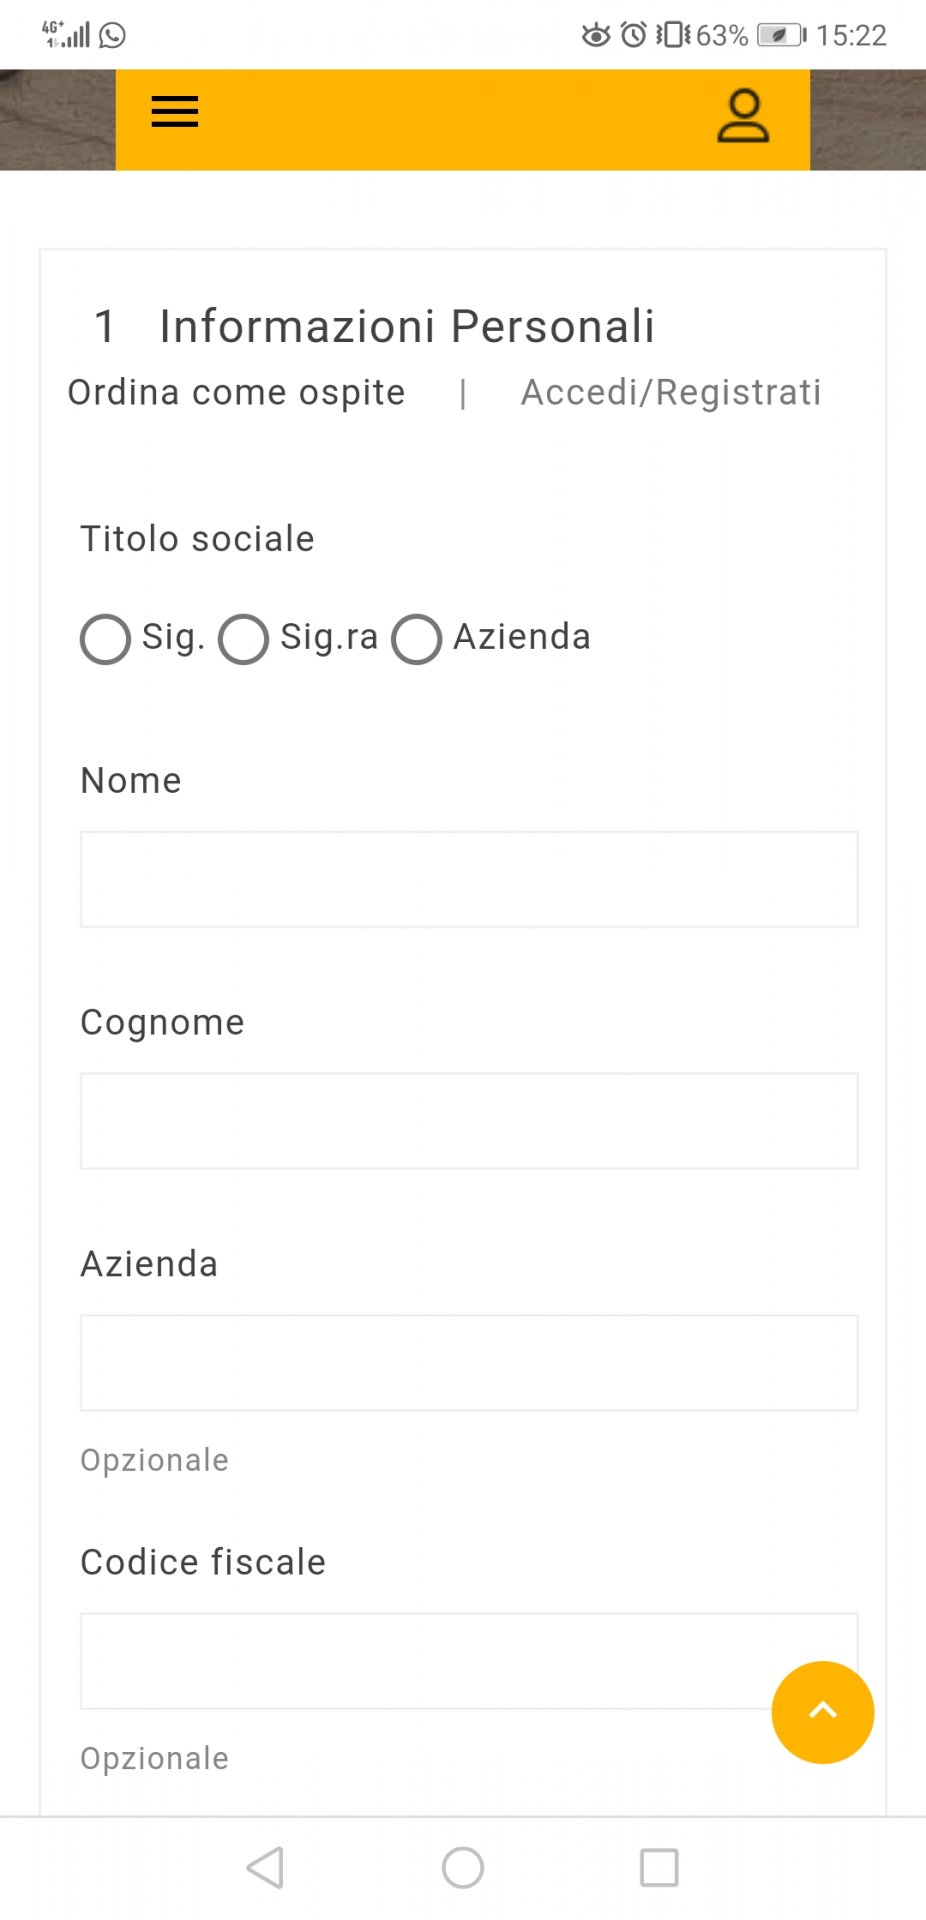This screenshot has height=1920, width=926.
Task: Choose the Azienda radio option
Action: point(417,639)
